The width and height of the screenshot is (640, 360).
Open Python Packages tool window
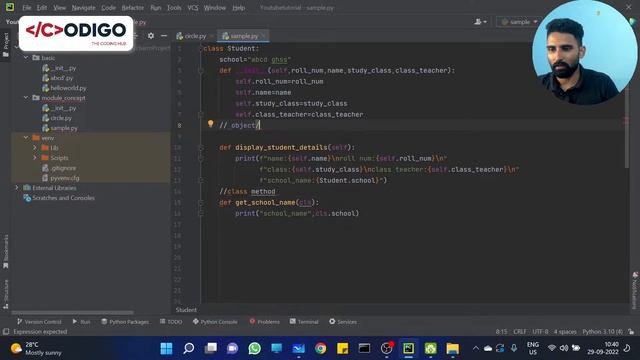point(125,322)
